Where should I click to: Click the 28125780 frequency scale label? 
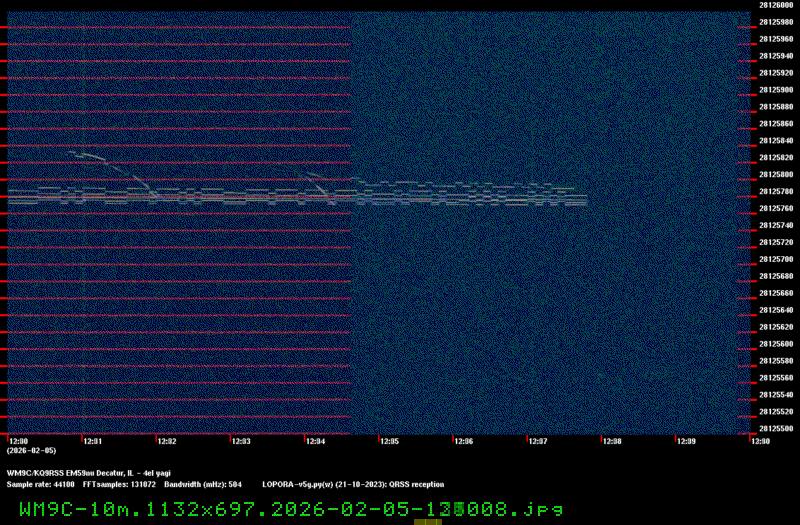point(776,192)
